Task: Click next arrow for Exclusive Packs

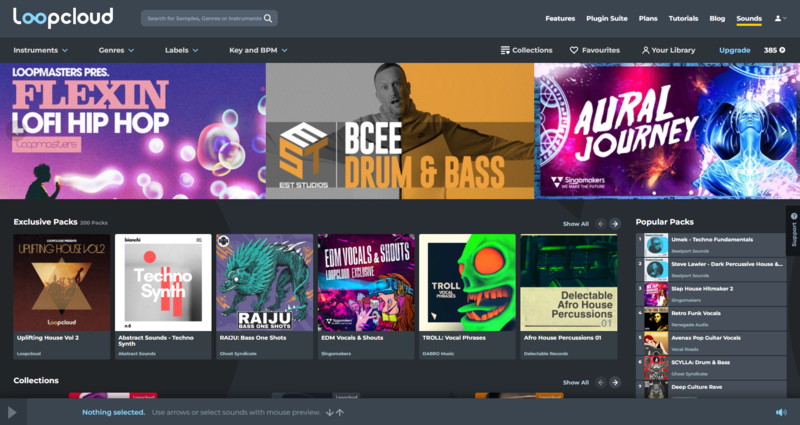Action: pyautogui.click(x=616, y=224)
